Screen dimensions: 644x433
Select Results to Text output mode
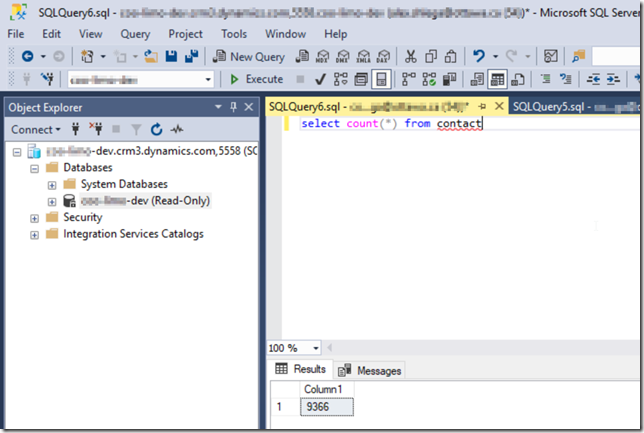[477, 79]
